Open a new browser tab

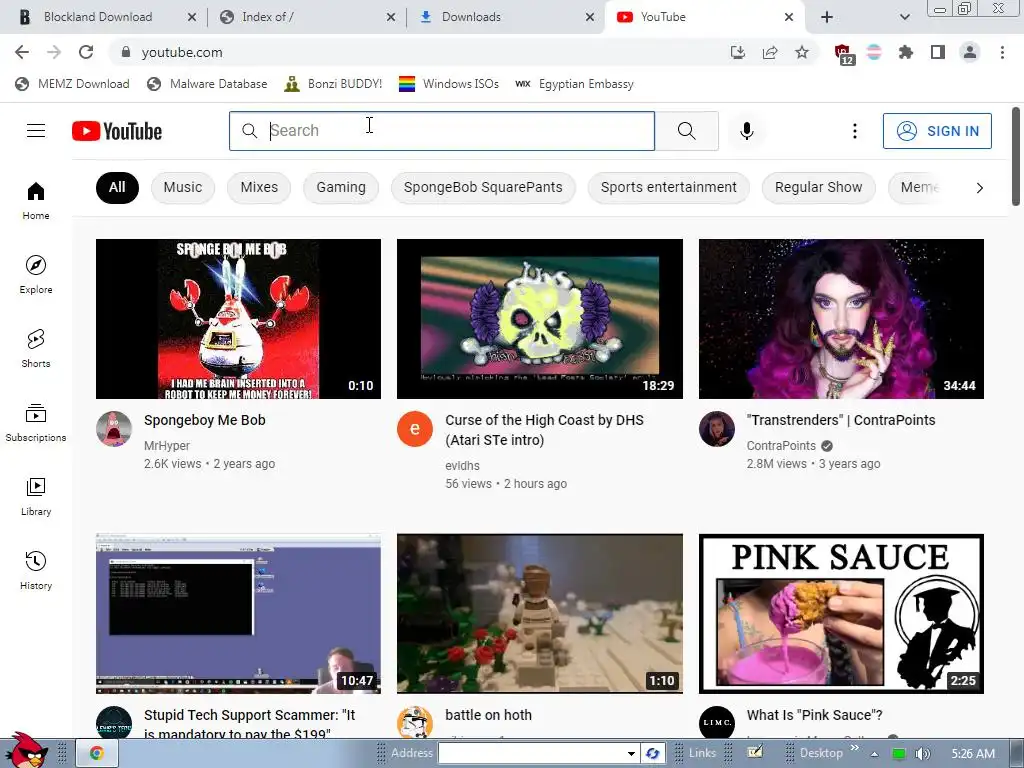(827, 17)
